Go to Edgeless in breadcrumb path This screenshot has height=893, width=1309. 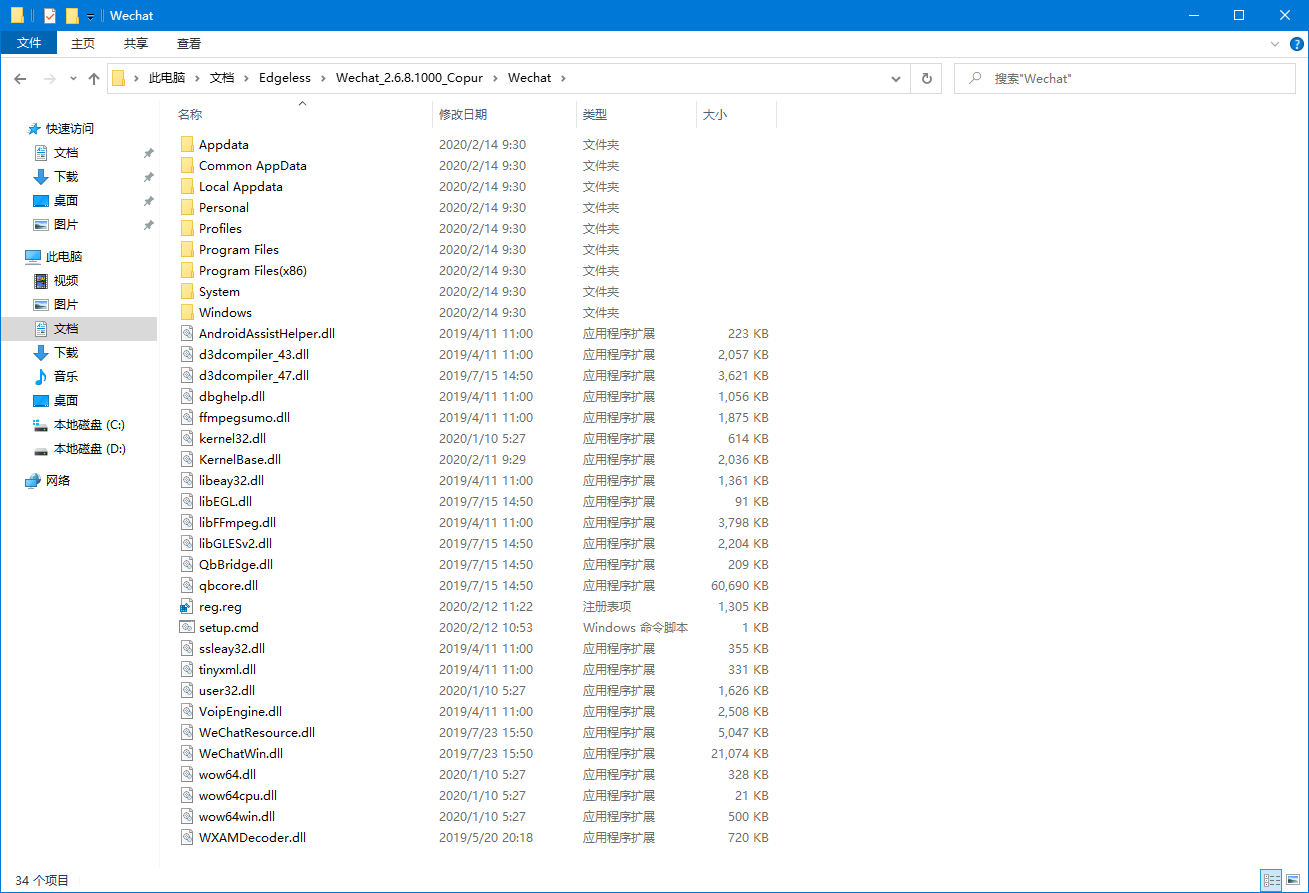click(284, 78)
